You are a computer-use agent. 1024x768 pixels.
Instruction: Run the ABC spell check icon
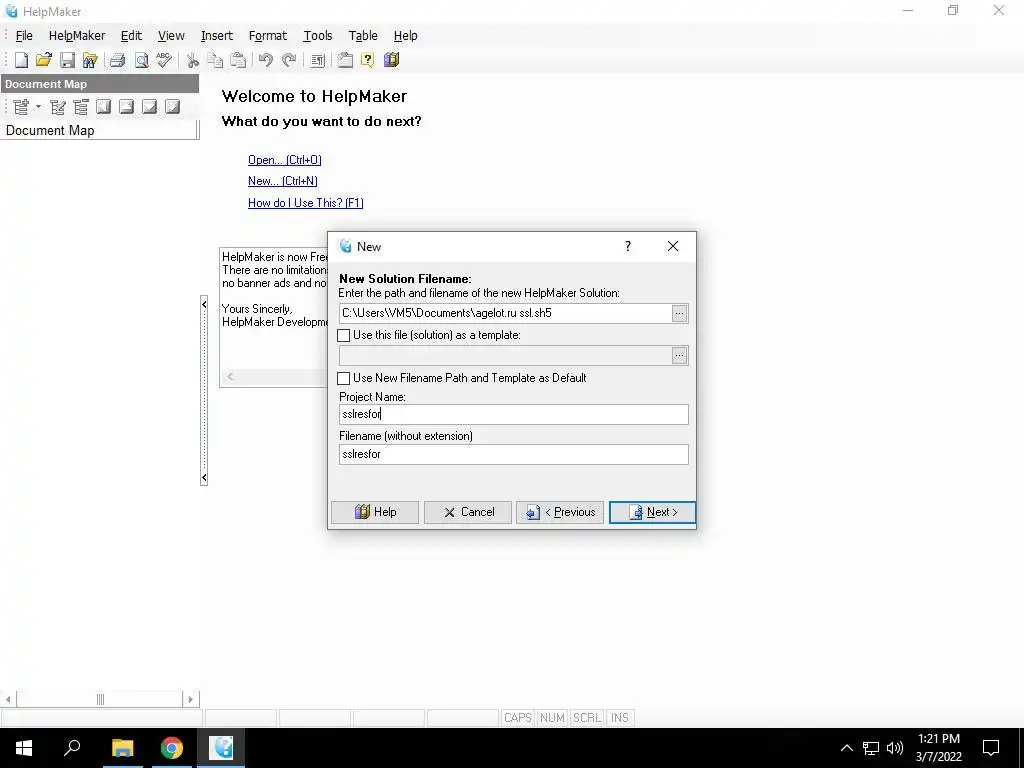click(x=164, y=60)
